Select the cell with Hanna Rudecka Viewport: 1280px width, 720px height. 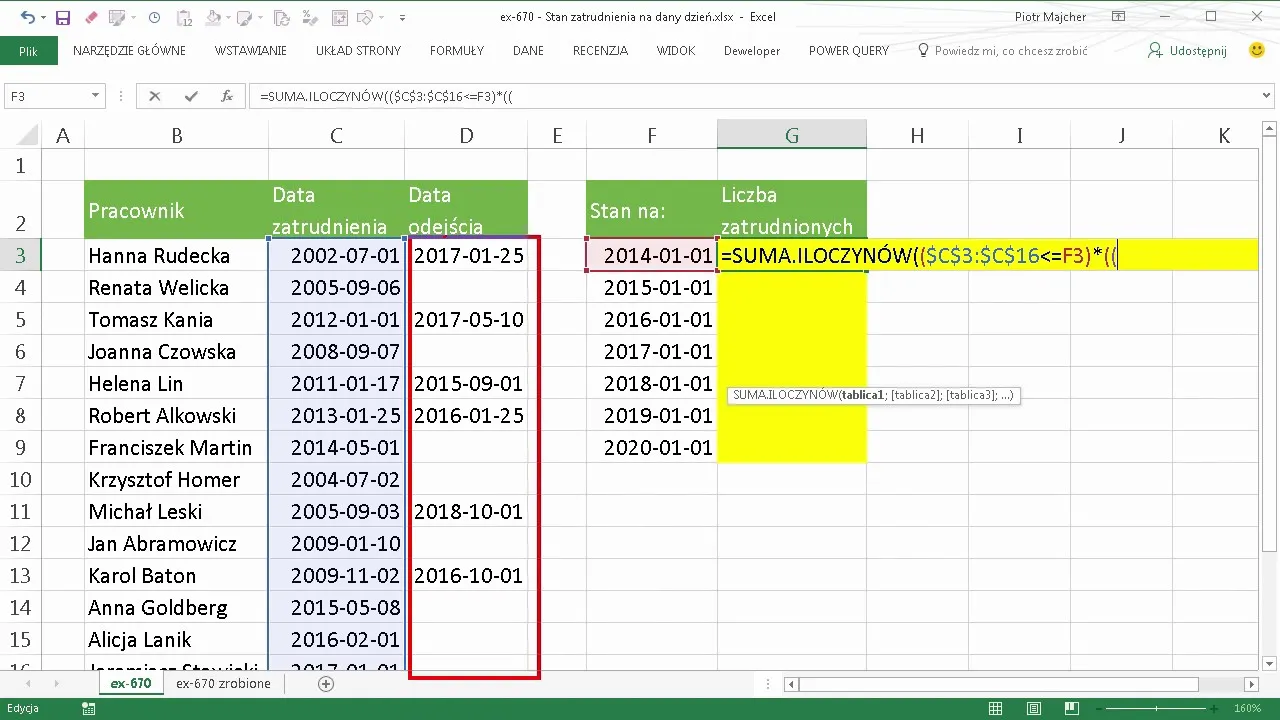pos(177,256)
